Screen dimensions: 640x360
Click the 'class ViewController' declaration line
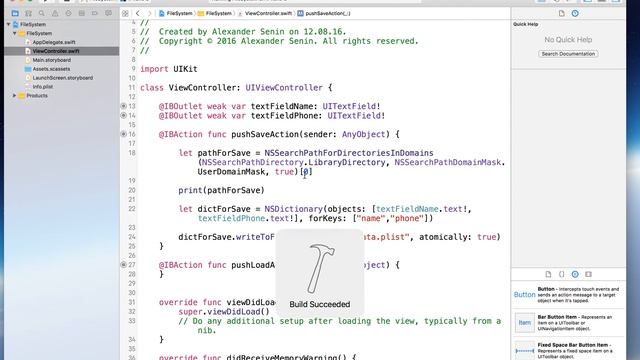[236, 87]
